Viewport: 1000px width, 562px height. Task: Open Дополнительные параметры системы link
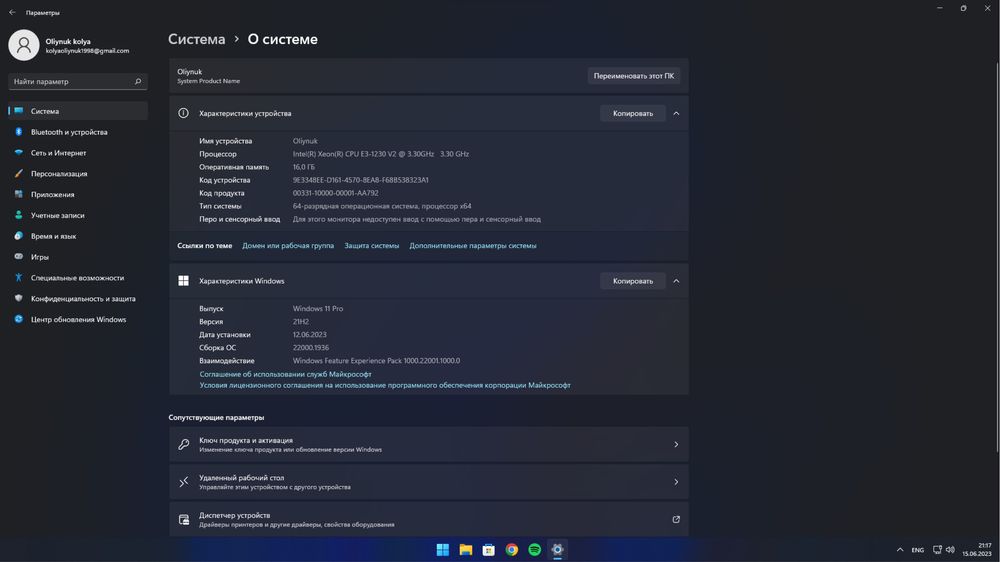(x=473, y=246)
